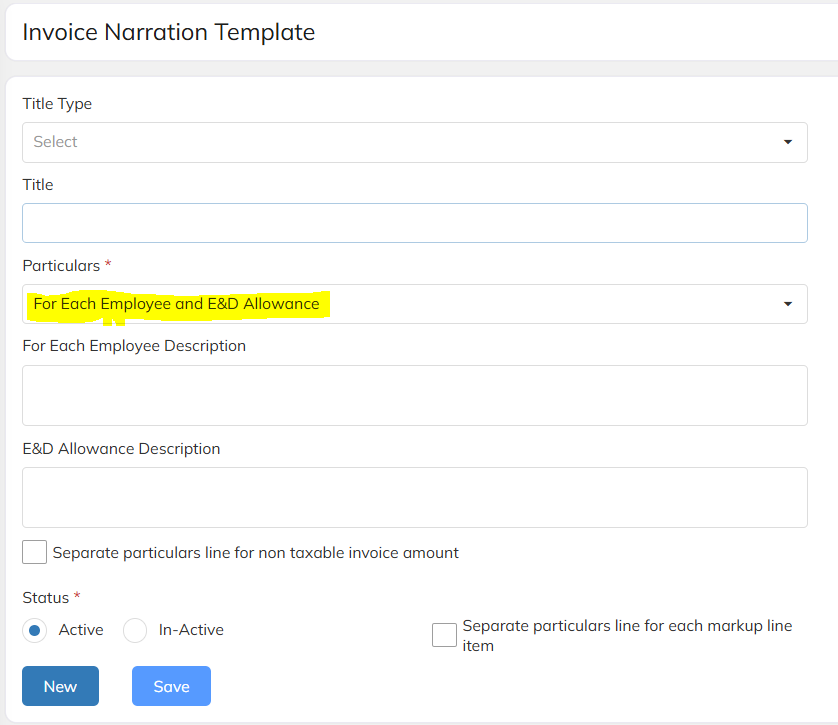Check the non taxable invoice amount checkbox
This screenshot has width=838, height=725.
click(34, 552)
